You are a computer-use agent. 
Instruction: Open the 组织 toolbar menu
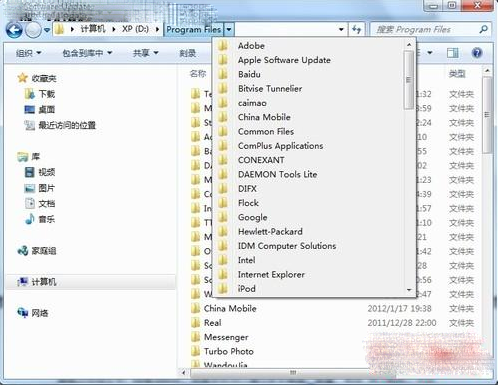[28, 53]
